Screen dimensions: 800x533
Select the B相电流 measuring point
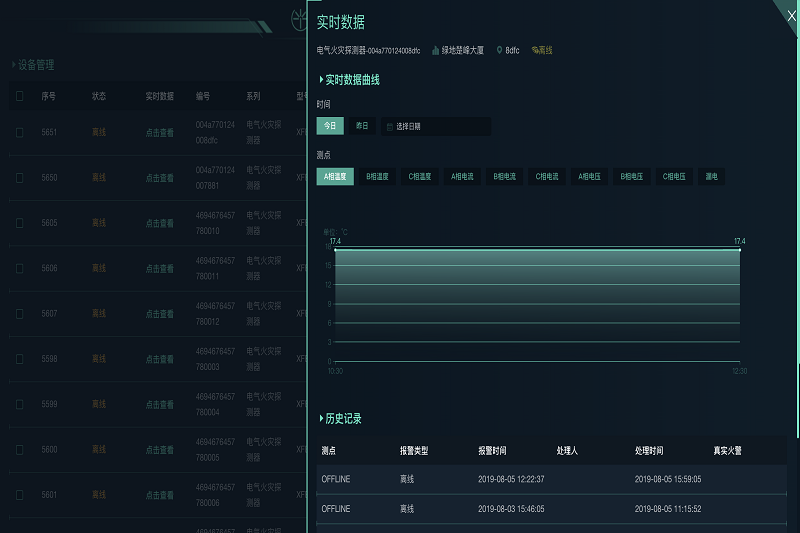504,176
